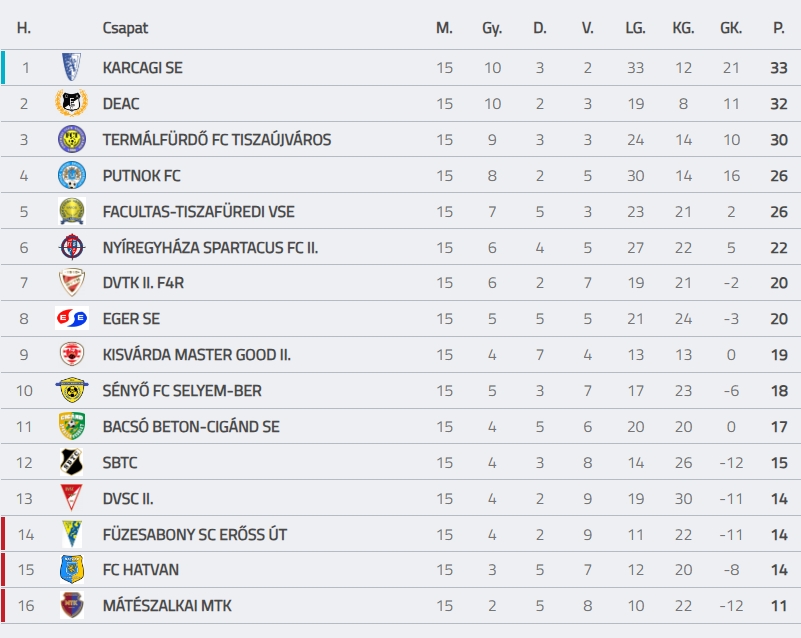The height and width of the screenshot is (638, 801).
Task: Sort by GK. goal difference header
Action: (x=731, y=28)
